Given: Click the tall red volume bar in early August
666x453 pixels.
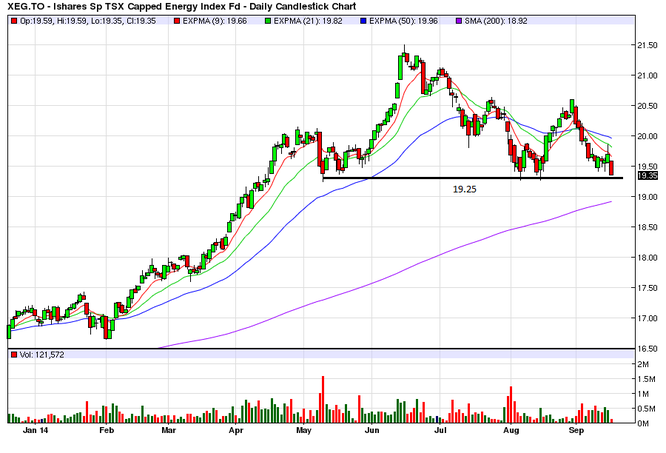Looking at the screenshot, I should point(511,404).
